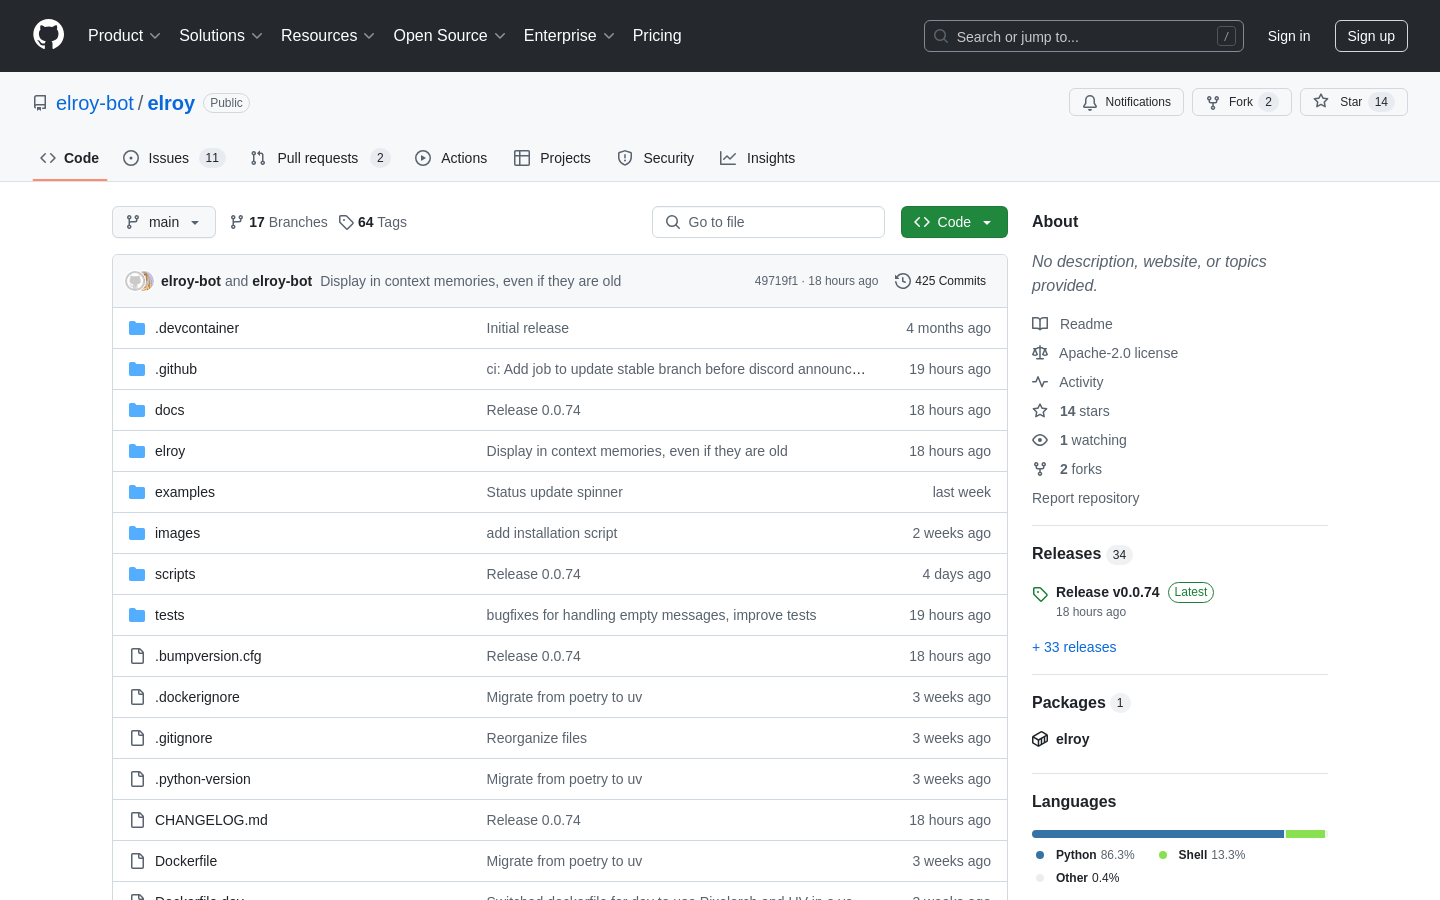1440x900 pixels.
Task: Click the Sign up button
Action: pyautogui.click(x=1371, y=36)
